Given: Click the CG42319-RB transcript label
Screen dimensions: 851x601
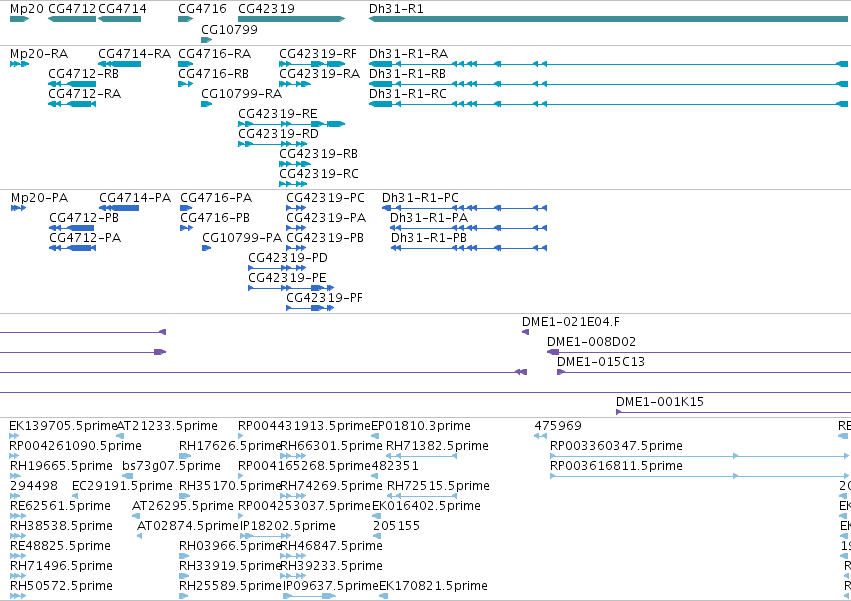Looking at the screenshot, I should click(x=319, y=154).
